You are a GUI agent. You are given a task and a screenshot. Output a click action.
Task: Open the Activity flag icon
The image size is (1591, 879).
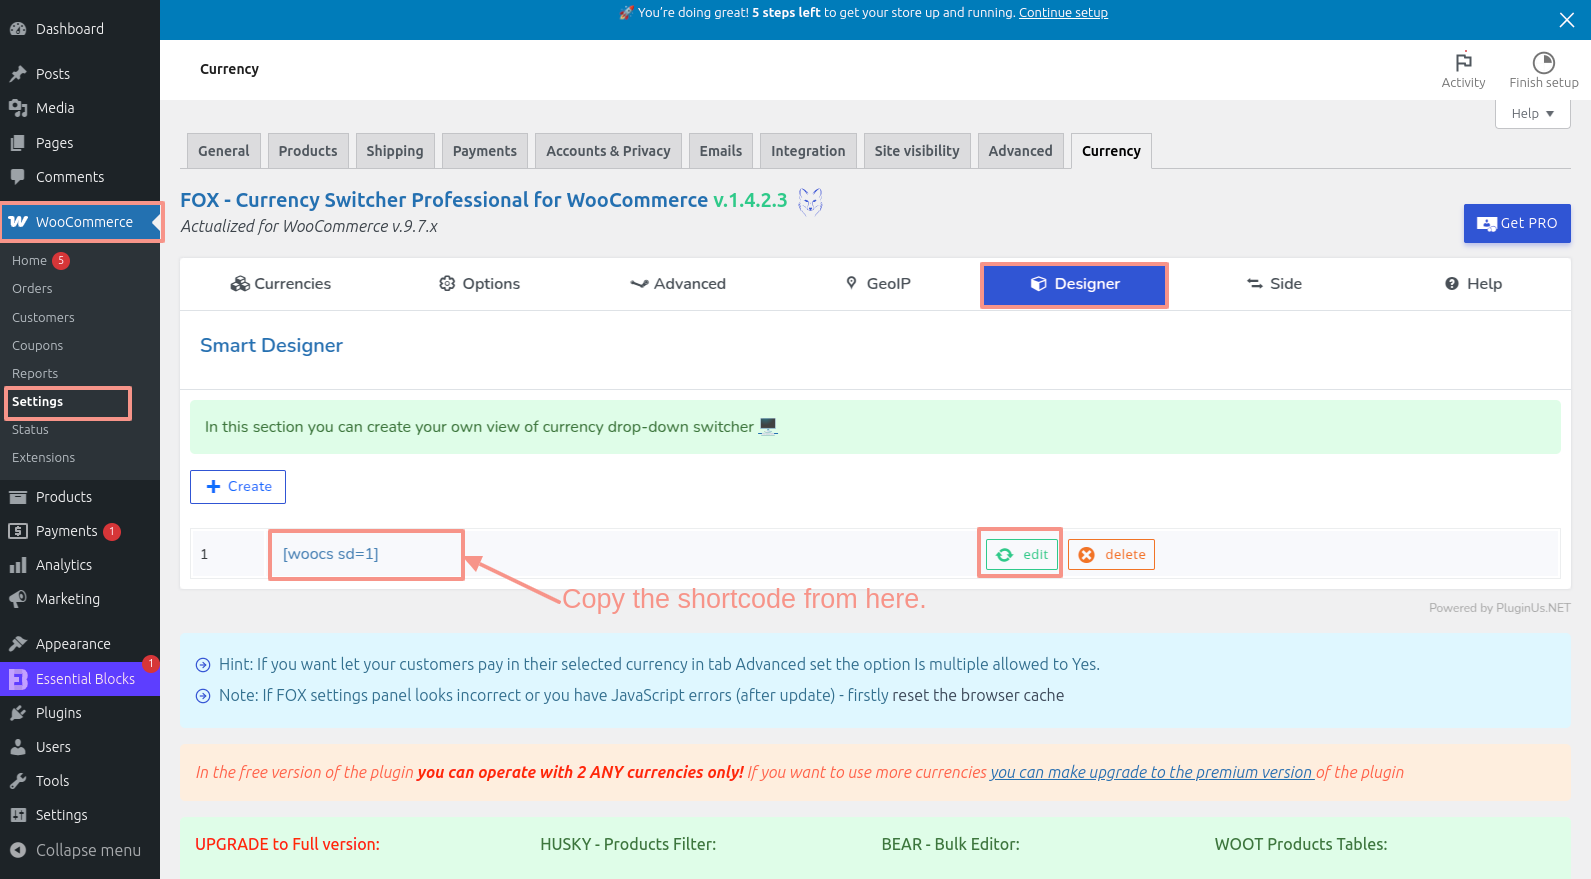pos(1463,61)
